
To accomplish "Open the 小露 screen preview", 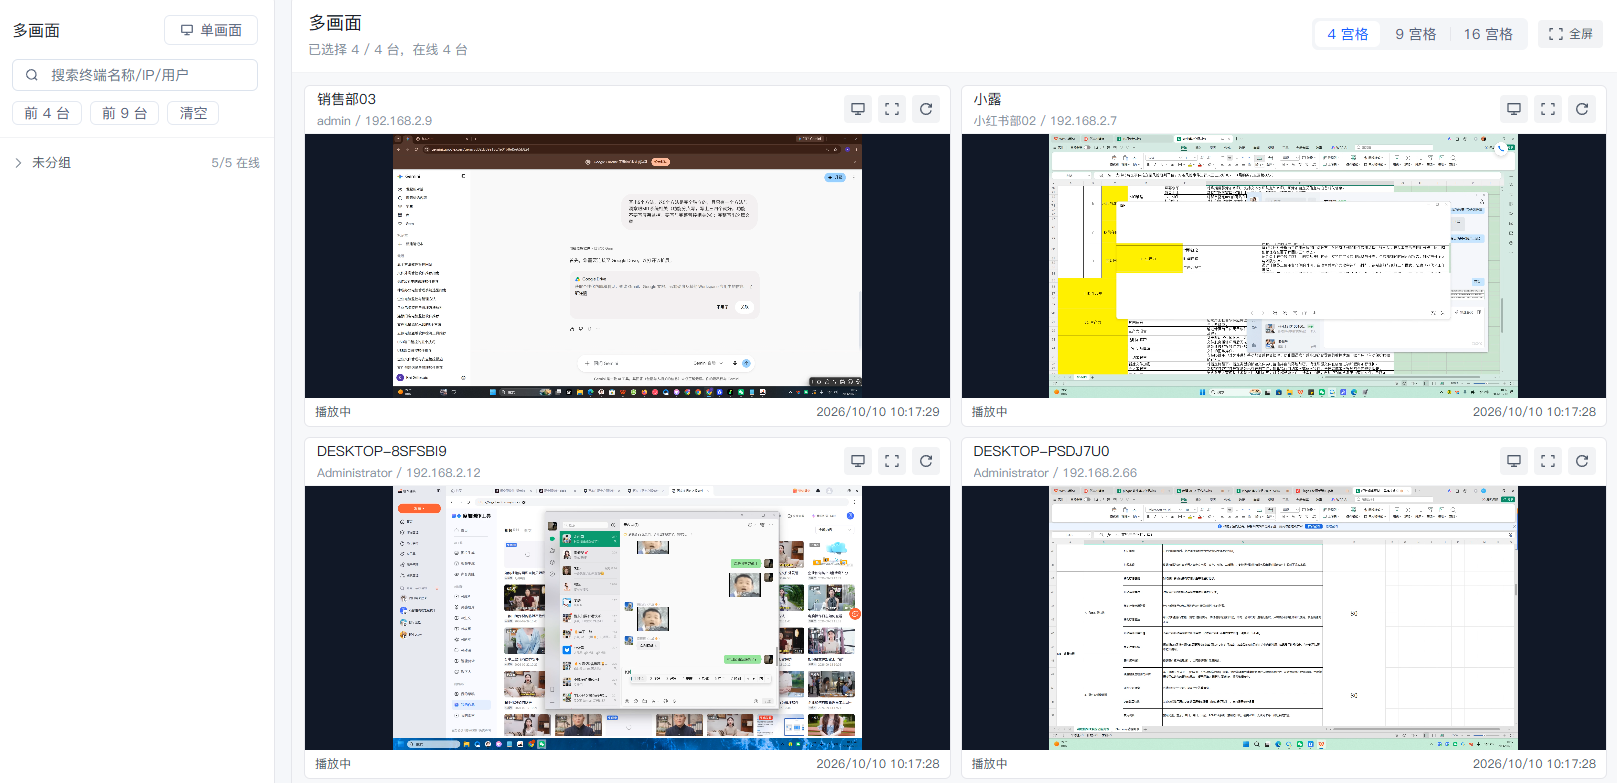I will click(1284, 266).
